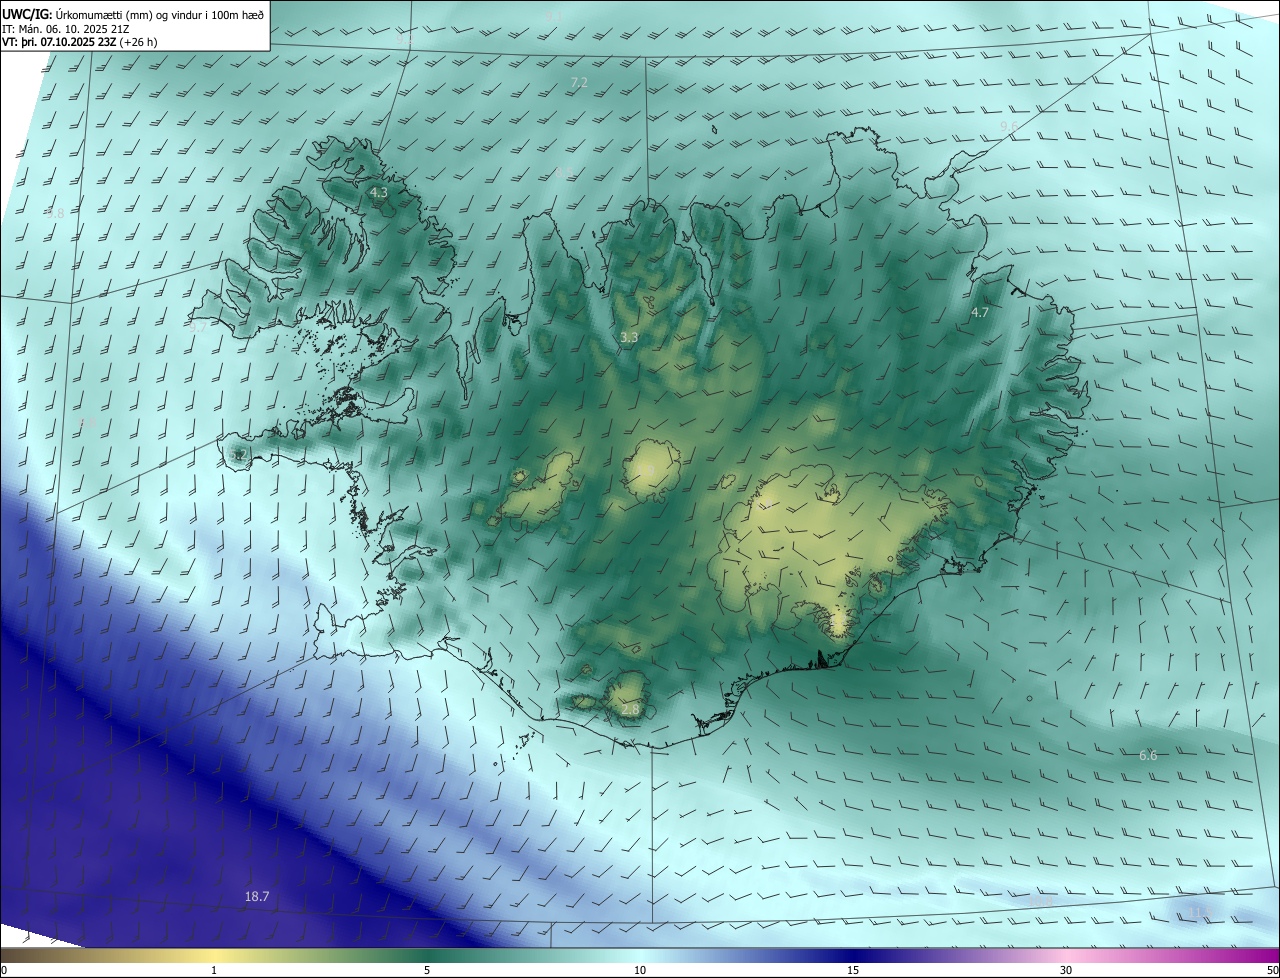Viewport: 1280px width, 978px height.
Task: Click the 5 tick on the color scale
Action: click(x=427, y=970)
